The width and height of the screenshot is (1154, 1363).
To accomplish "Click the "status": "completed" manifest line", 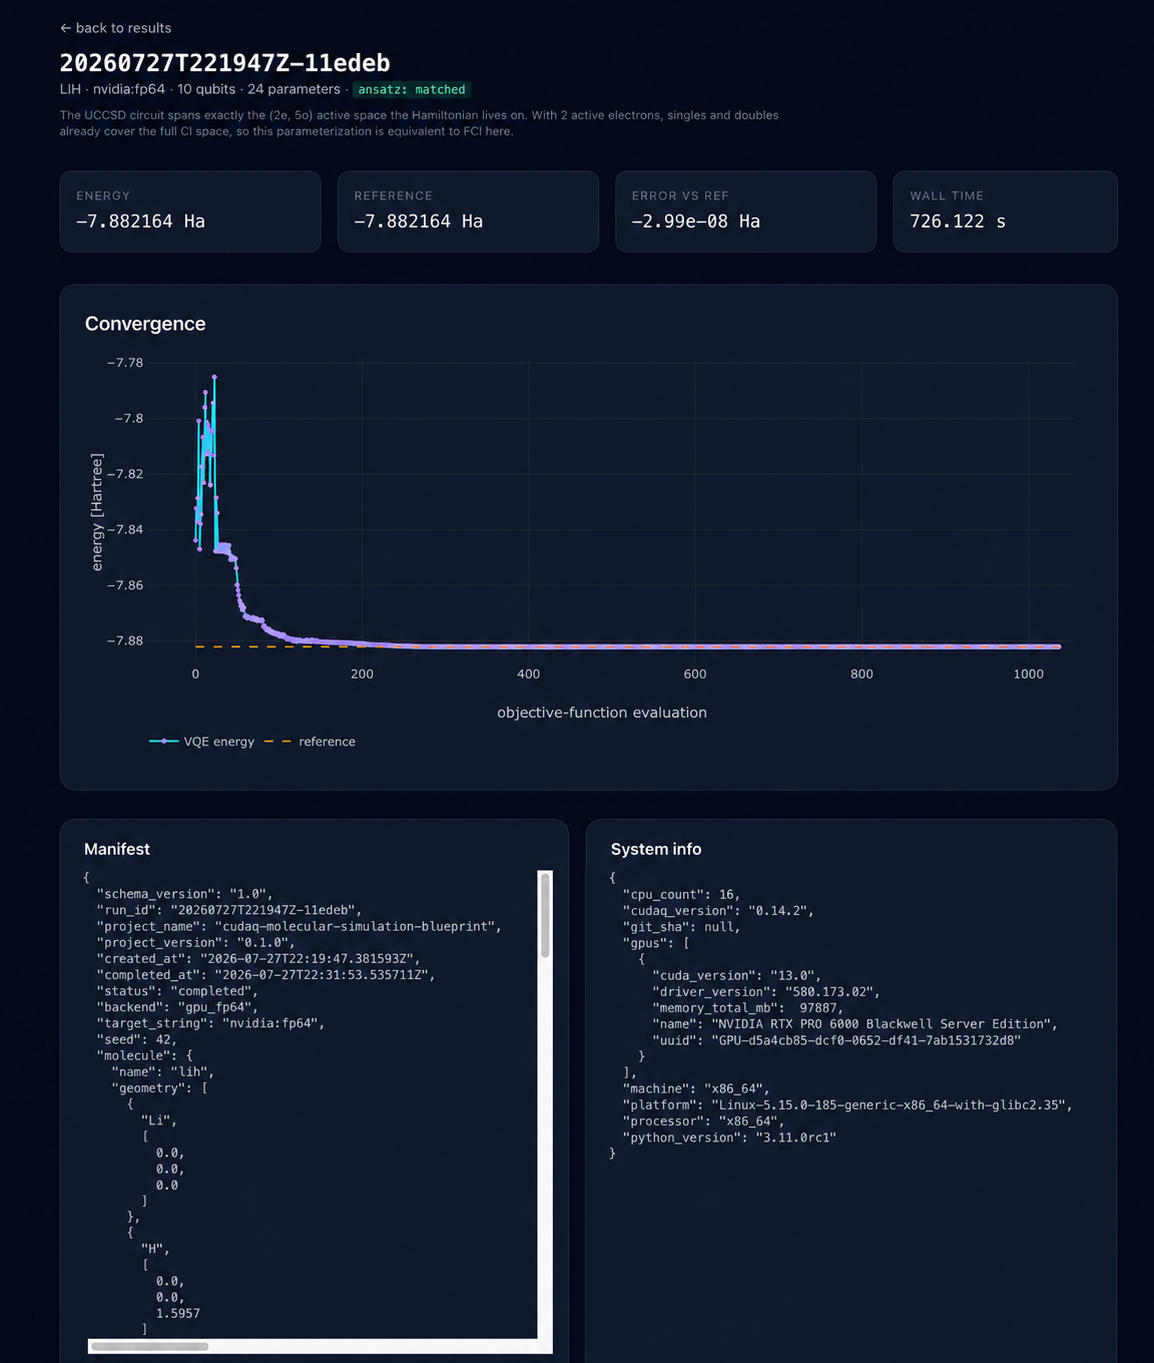I will (x=177, y=991).
